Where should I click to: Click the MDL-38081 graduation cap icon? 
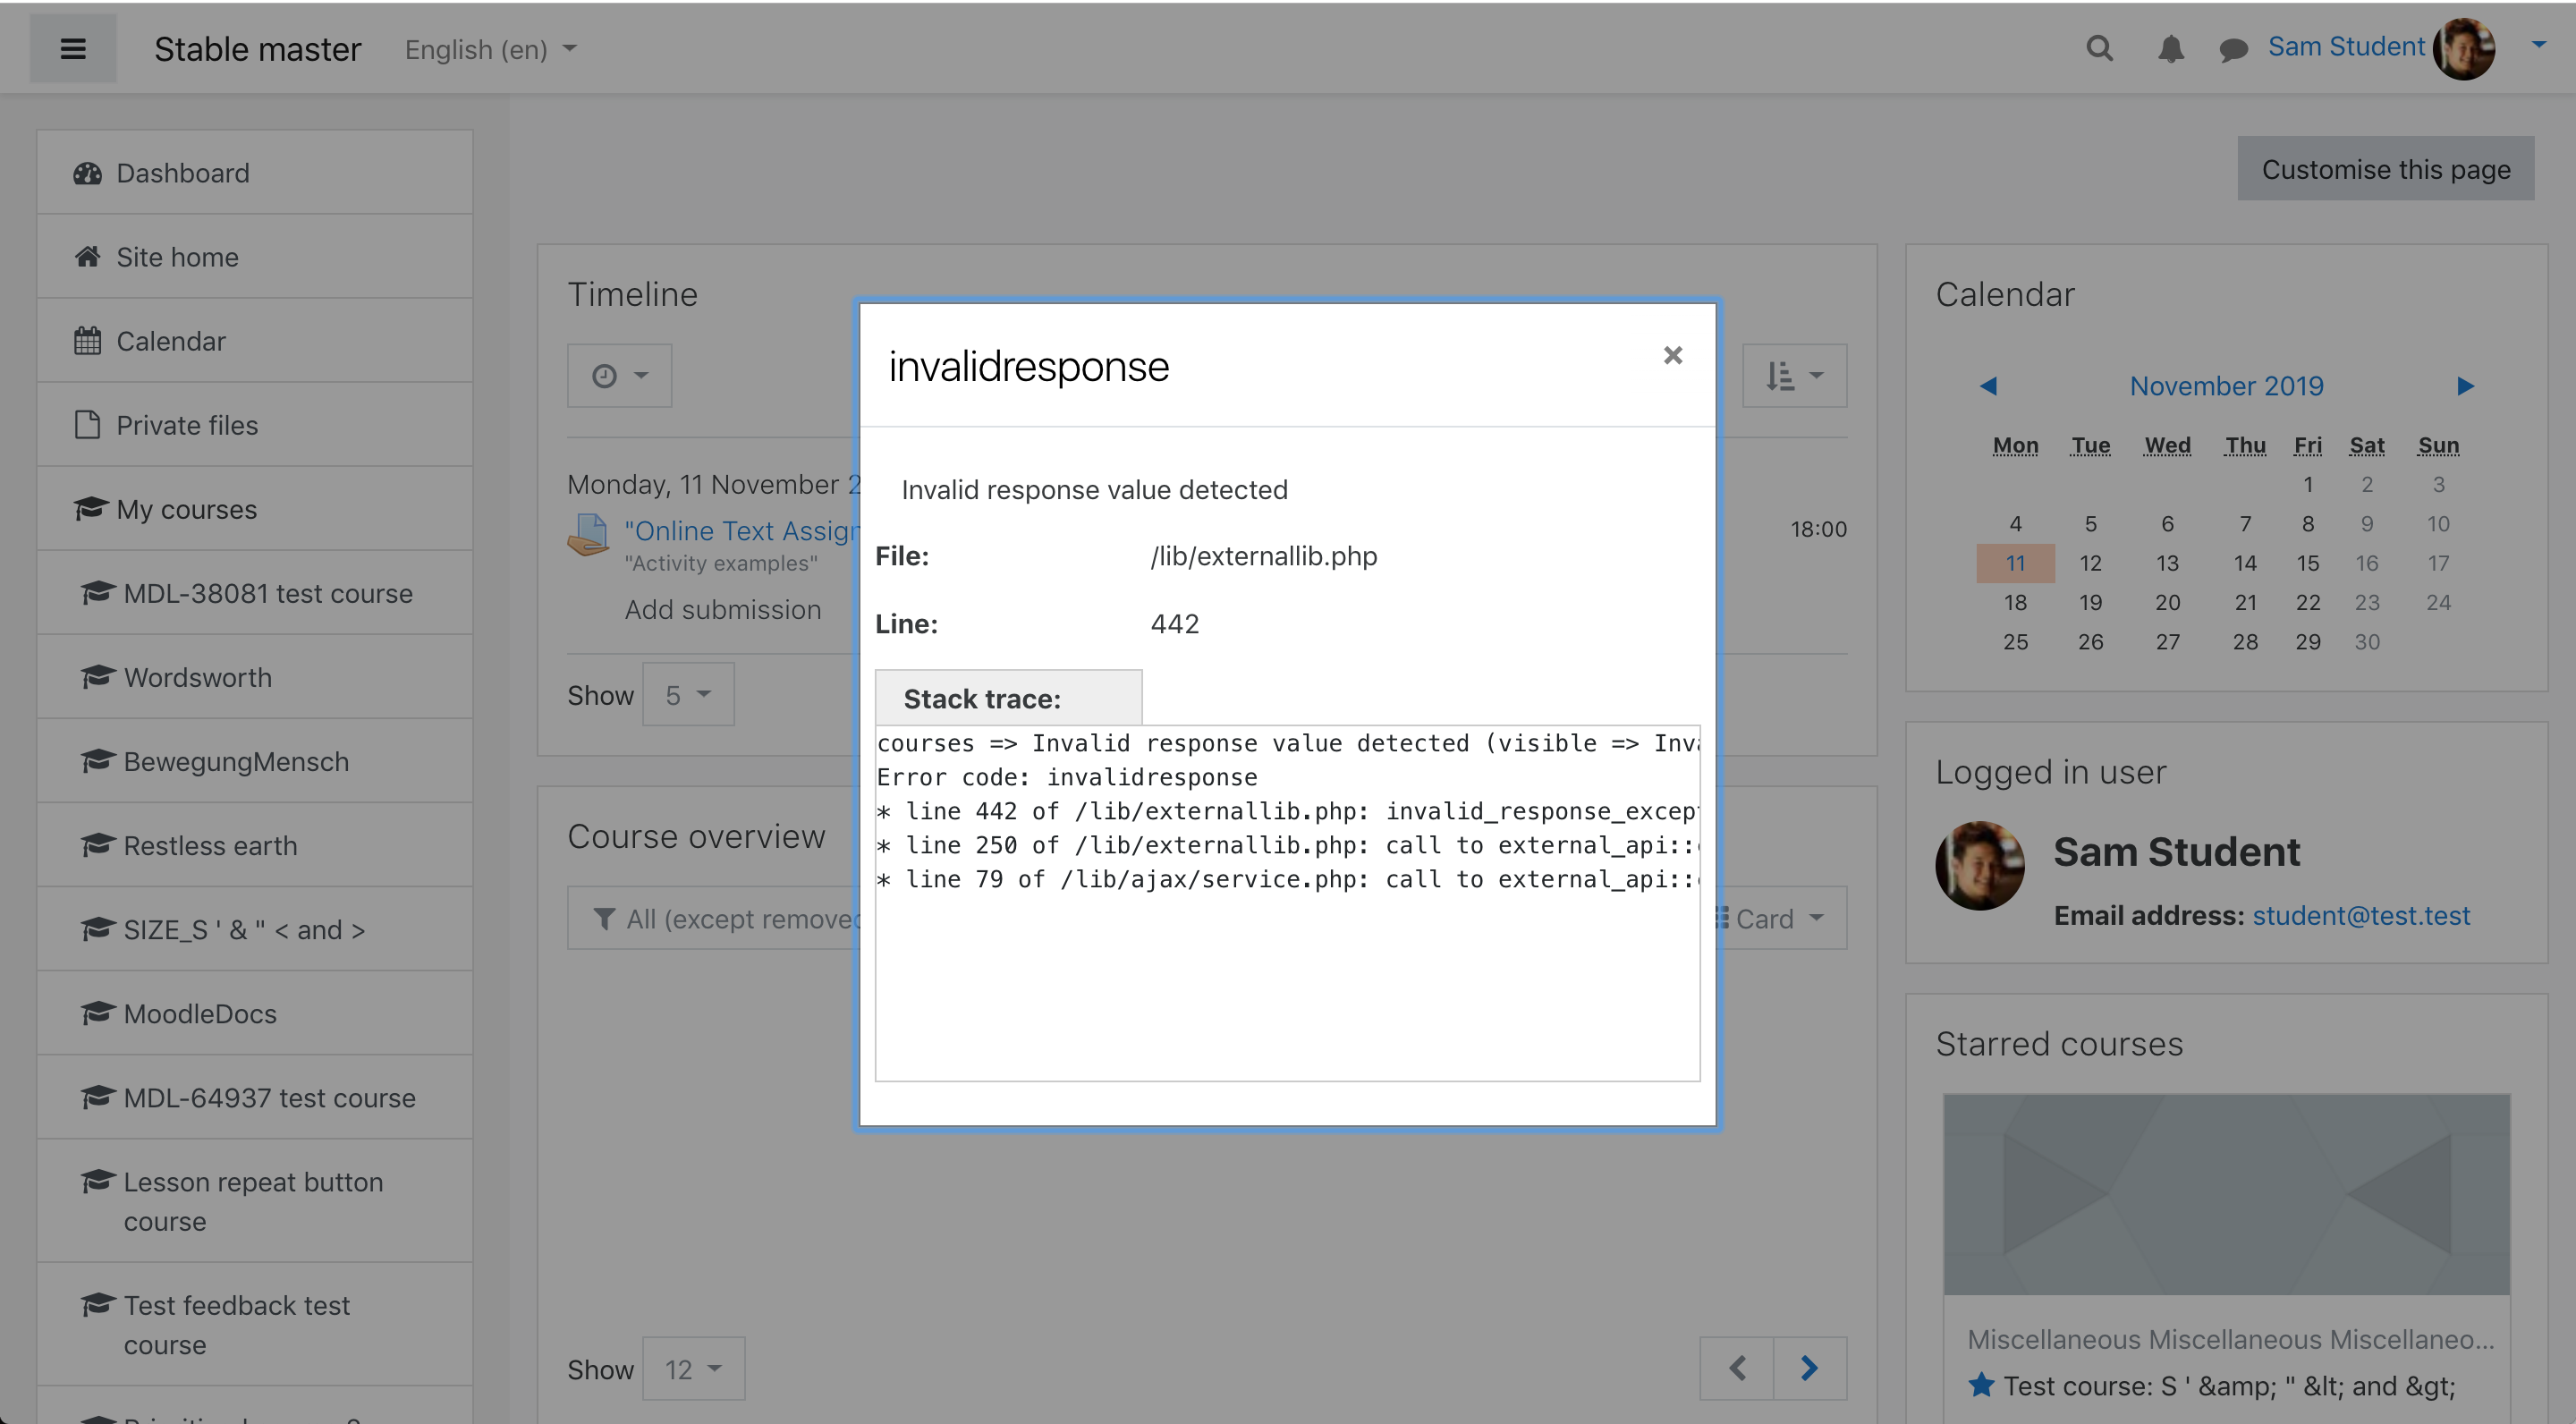(97, 592)
